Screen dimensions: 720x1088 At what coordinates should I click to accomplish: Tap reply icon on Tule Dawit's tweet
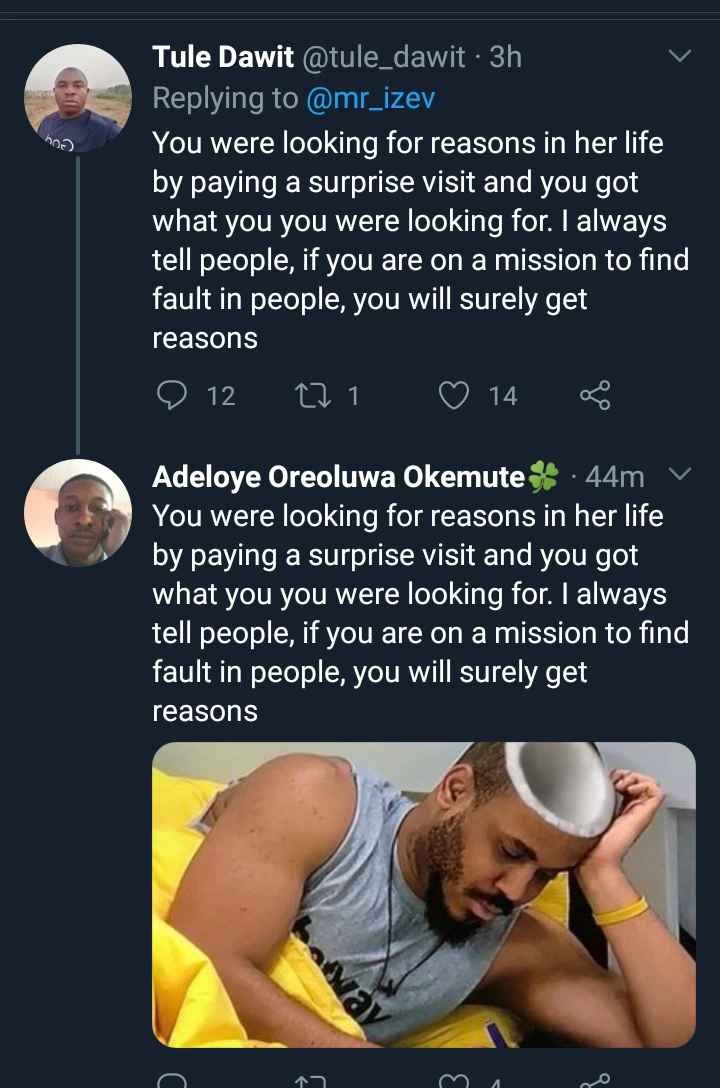click(173, 396)
